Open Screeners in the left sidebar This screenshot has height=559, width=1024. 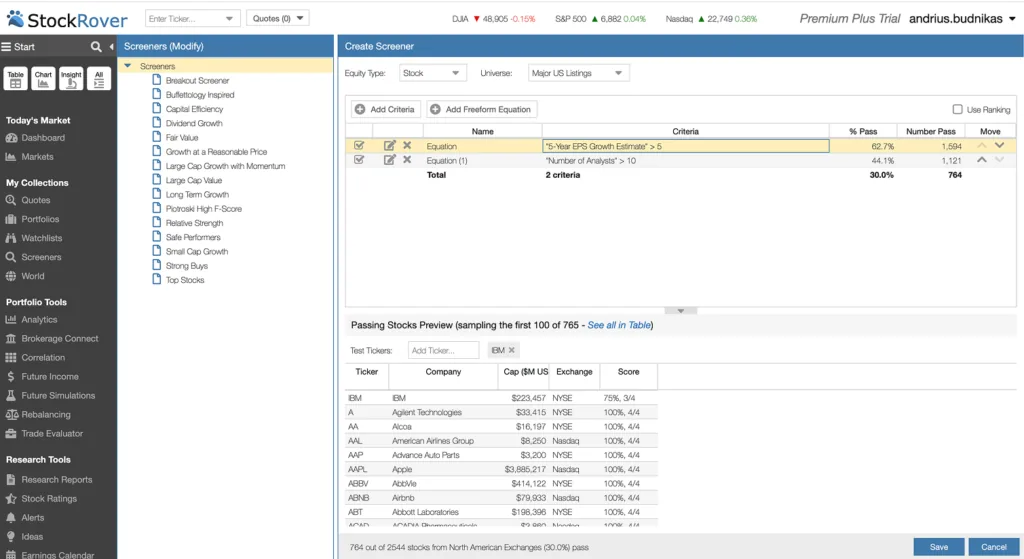(x=42, y=257)
